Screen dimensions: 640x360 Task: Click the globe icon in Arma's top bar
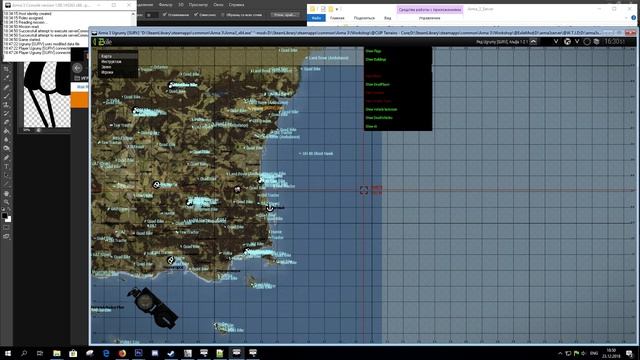click(567, 42)
